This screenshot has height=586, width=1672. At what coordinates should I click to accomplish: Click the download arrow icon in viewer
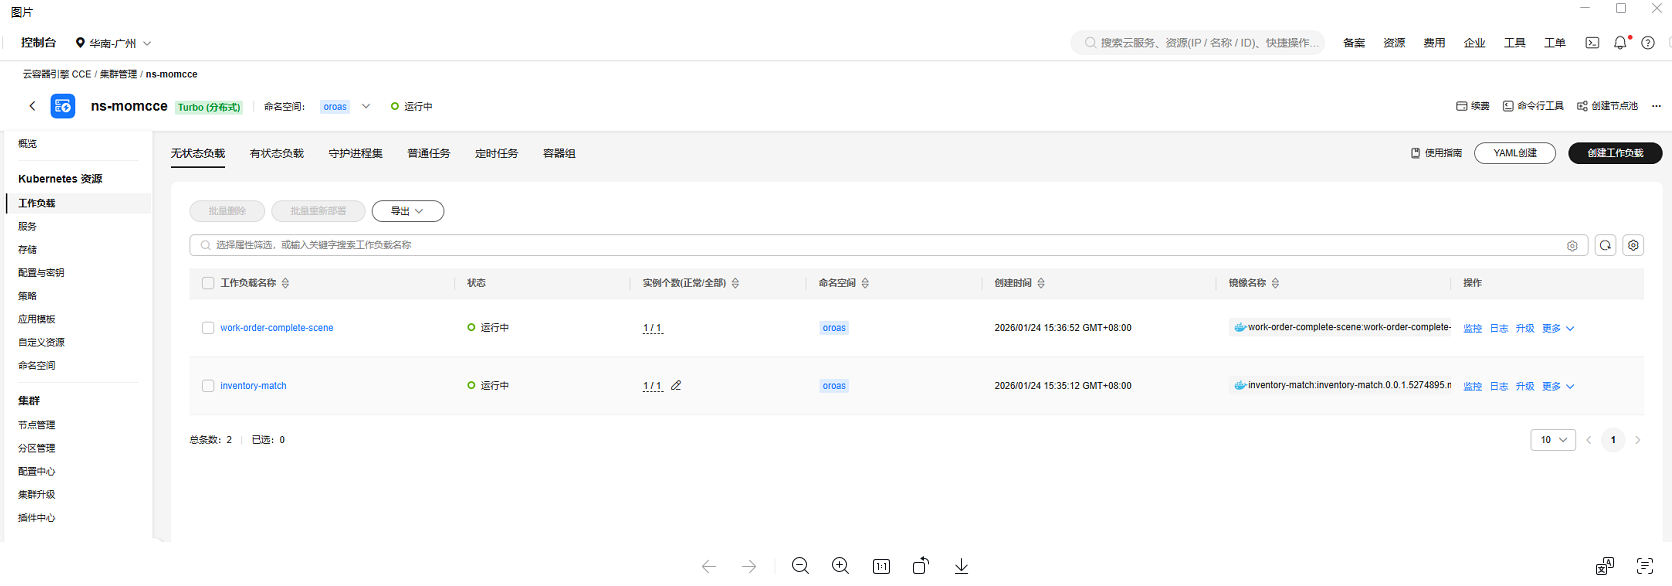[961, 566]
